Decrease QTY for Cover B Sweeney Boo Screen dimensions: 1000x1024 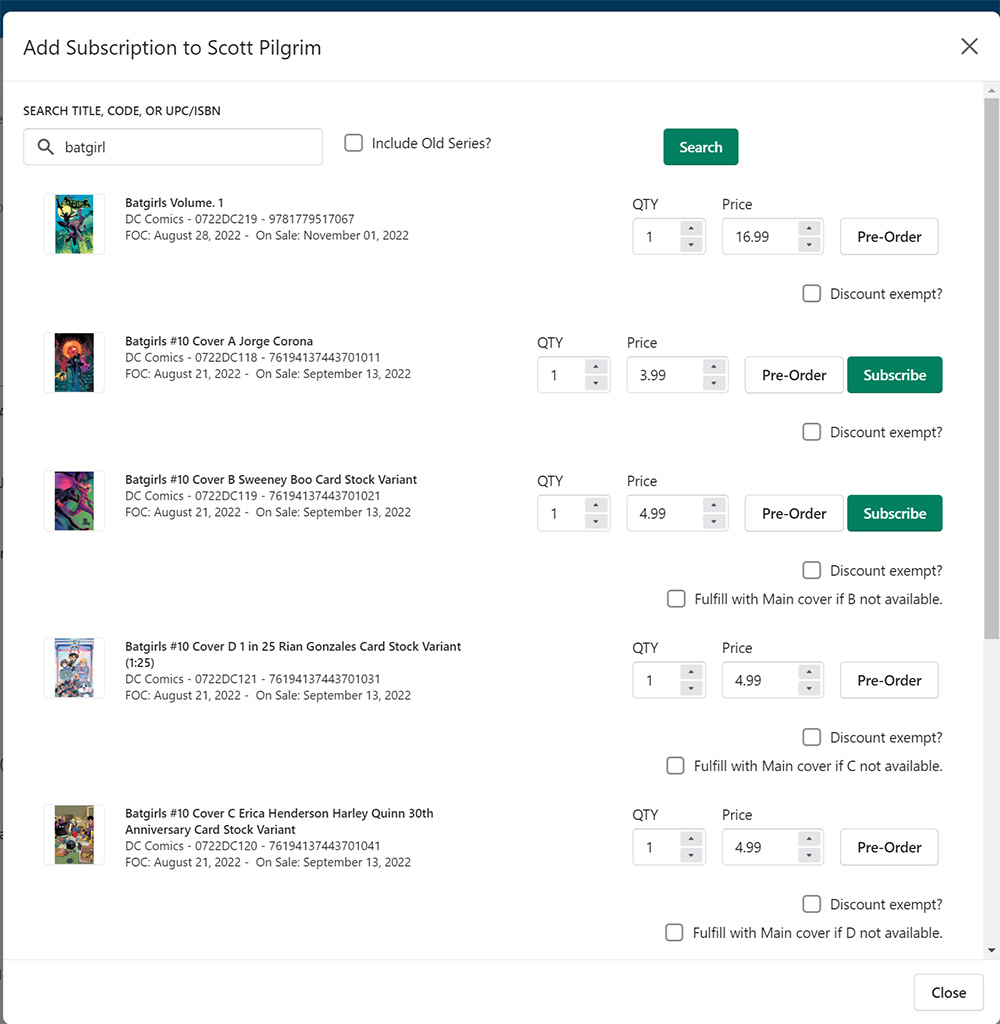[596, 522]
